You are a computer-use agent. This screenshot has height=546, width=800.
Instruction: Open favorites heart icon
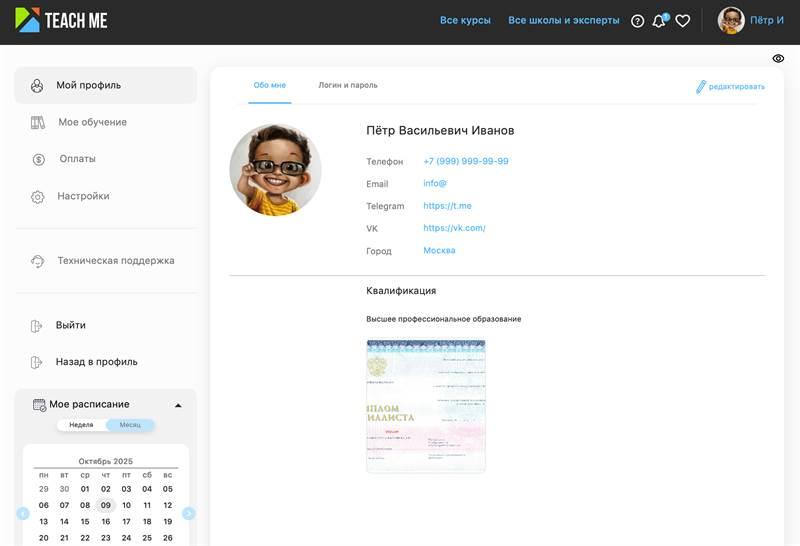[683, 21]
